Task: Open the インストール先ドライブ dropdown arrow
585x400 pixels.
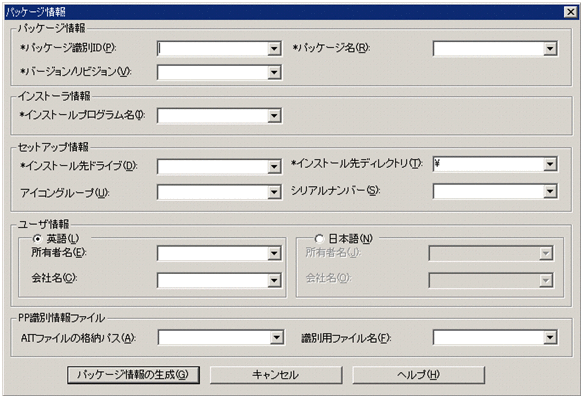Action: [x=274, y=166]
